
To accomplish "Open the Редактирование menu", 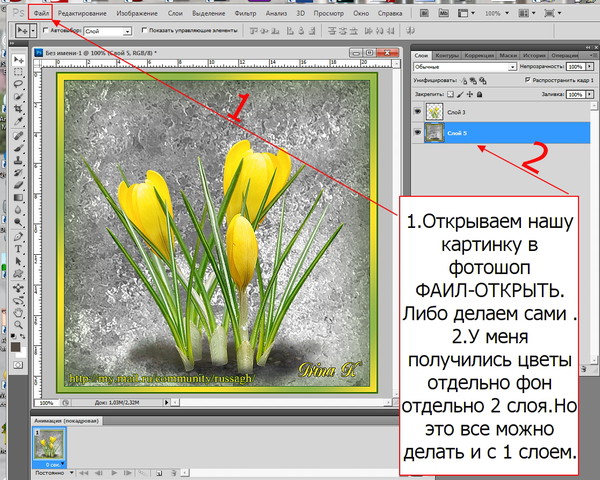I will (82, 13).
